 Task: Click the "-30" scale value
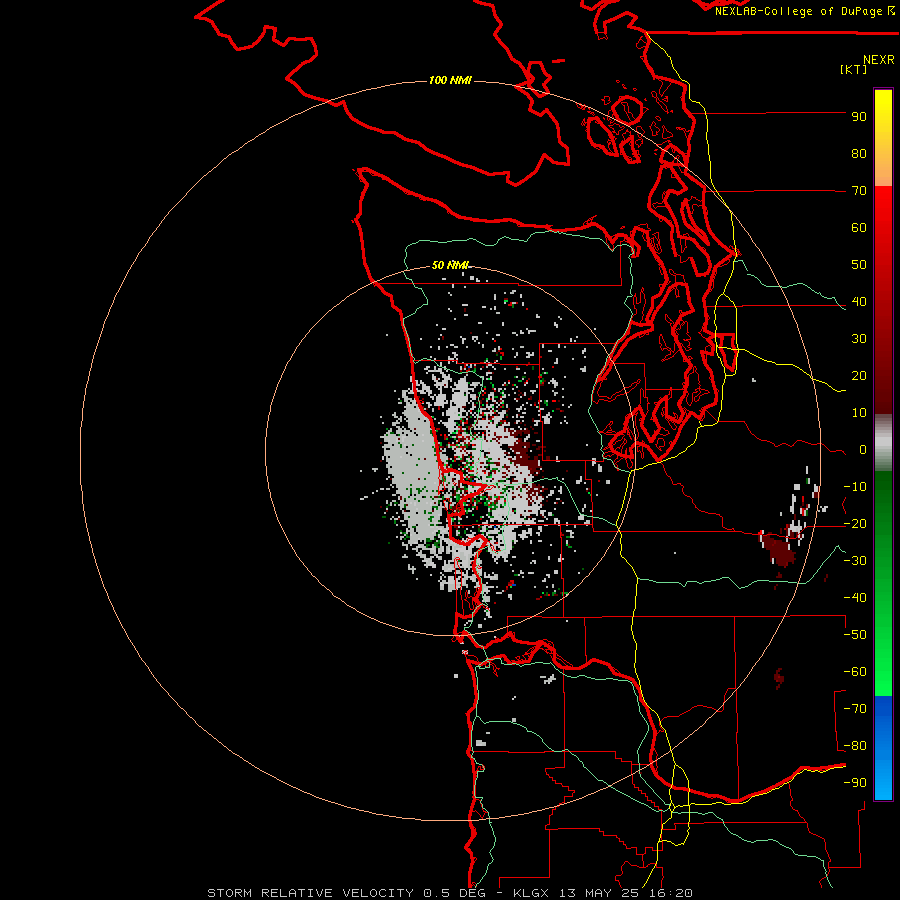tap(855, 561)
